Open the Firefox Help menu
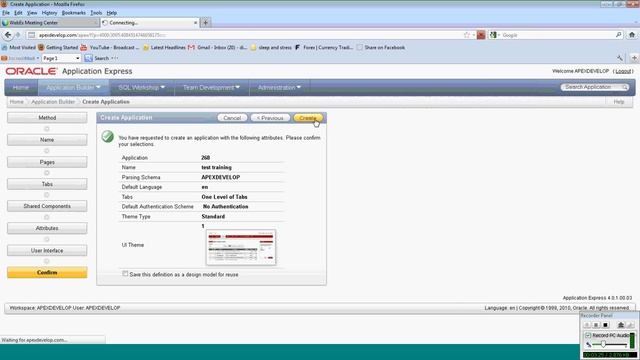Image resolution: width=640 pixels, height=360 pixels. click(x=111, y=13)
